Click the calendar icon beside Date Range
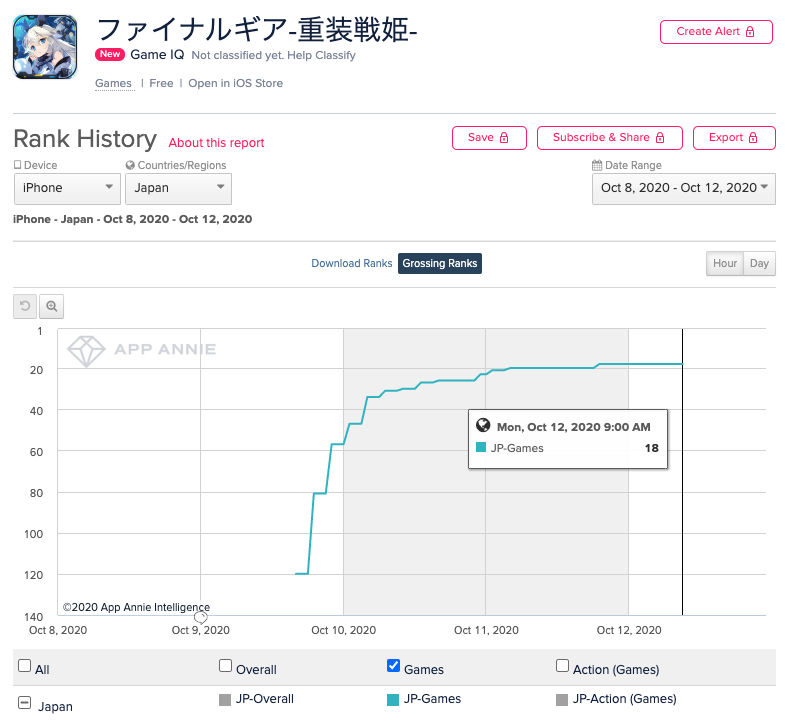Screen dimensions: 785x726 coord(597,165)
